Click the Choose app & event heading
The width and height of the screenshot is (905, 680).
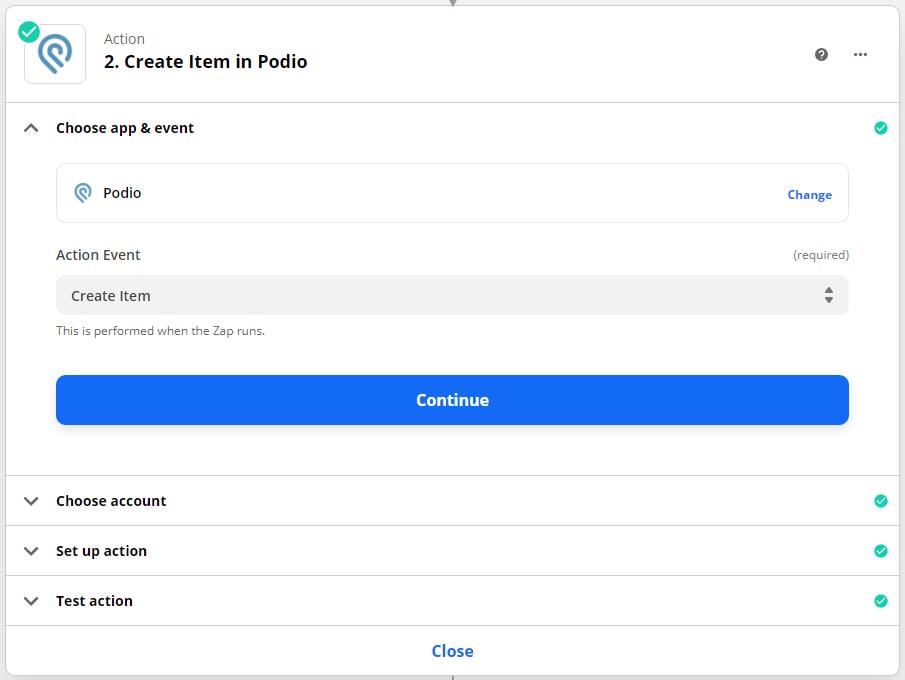pyautogui.click(x=125, y=128)
